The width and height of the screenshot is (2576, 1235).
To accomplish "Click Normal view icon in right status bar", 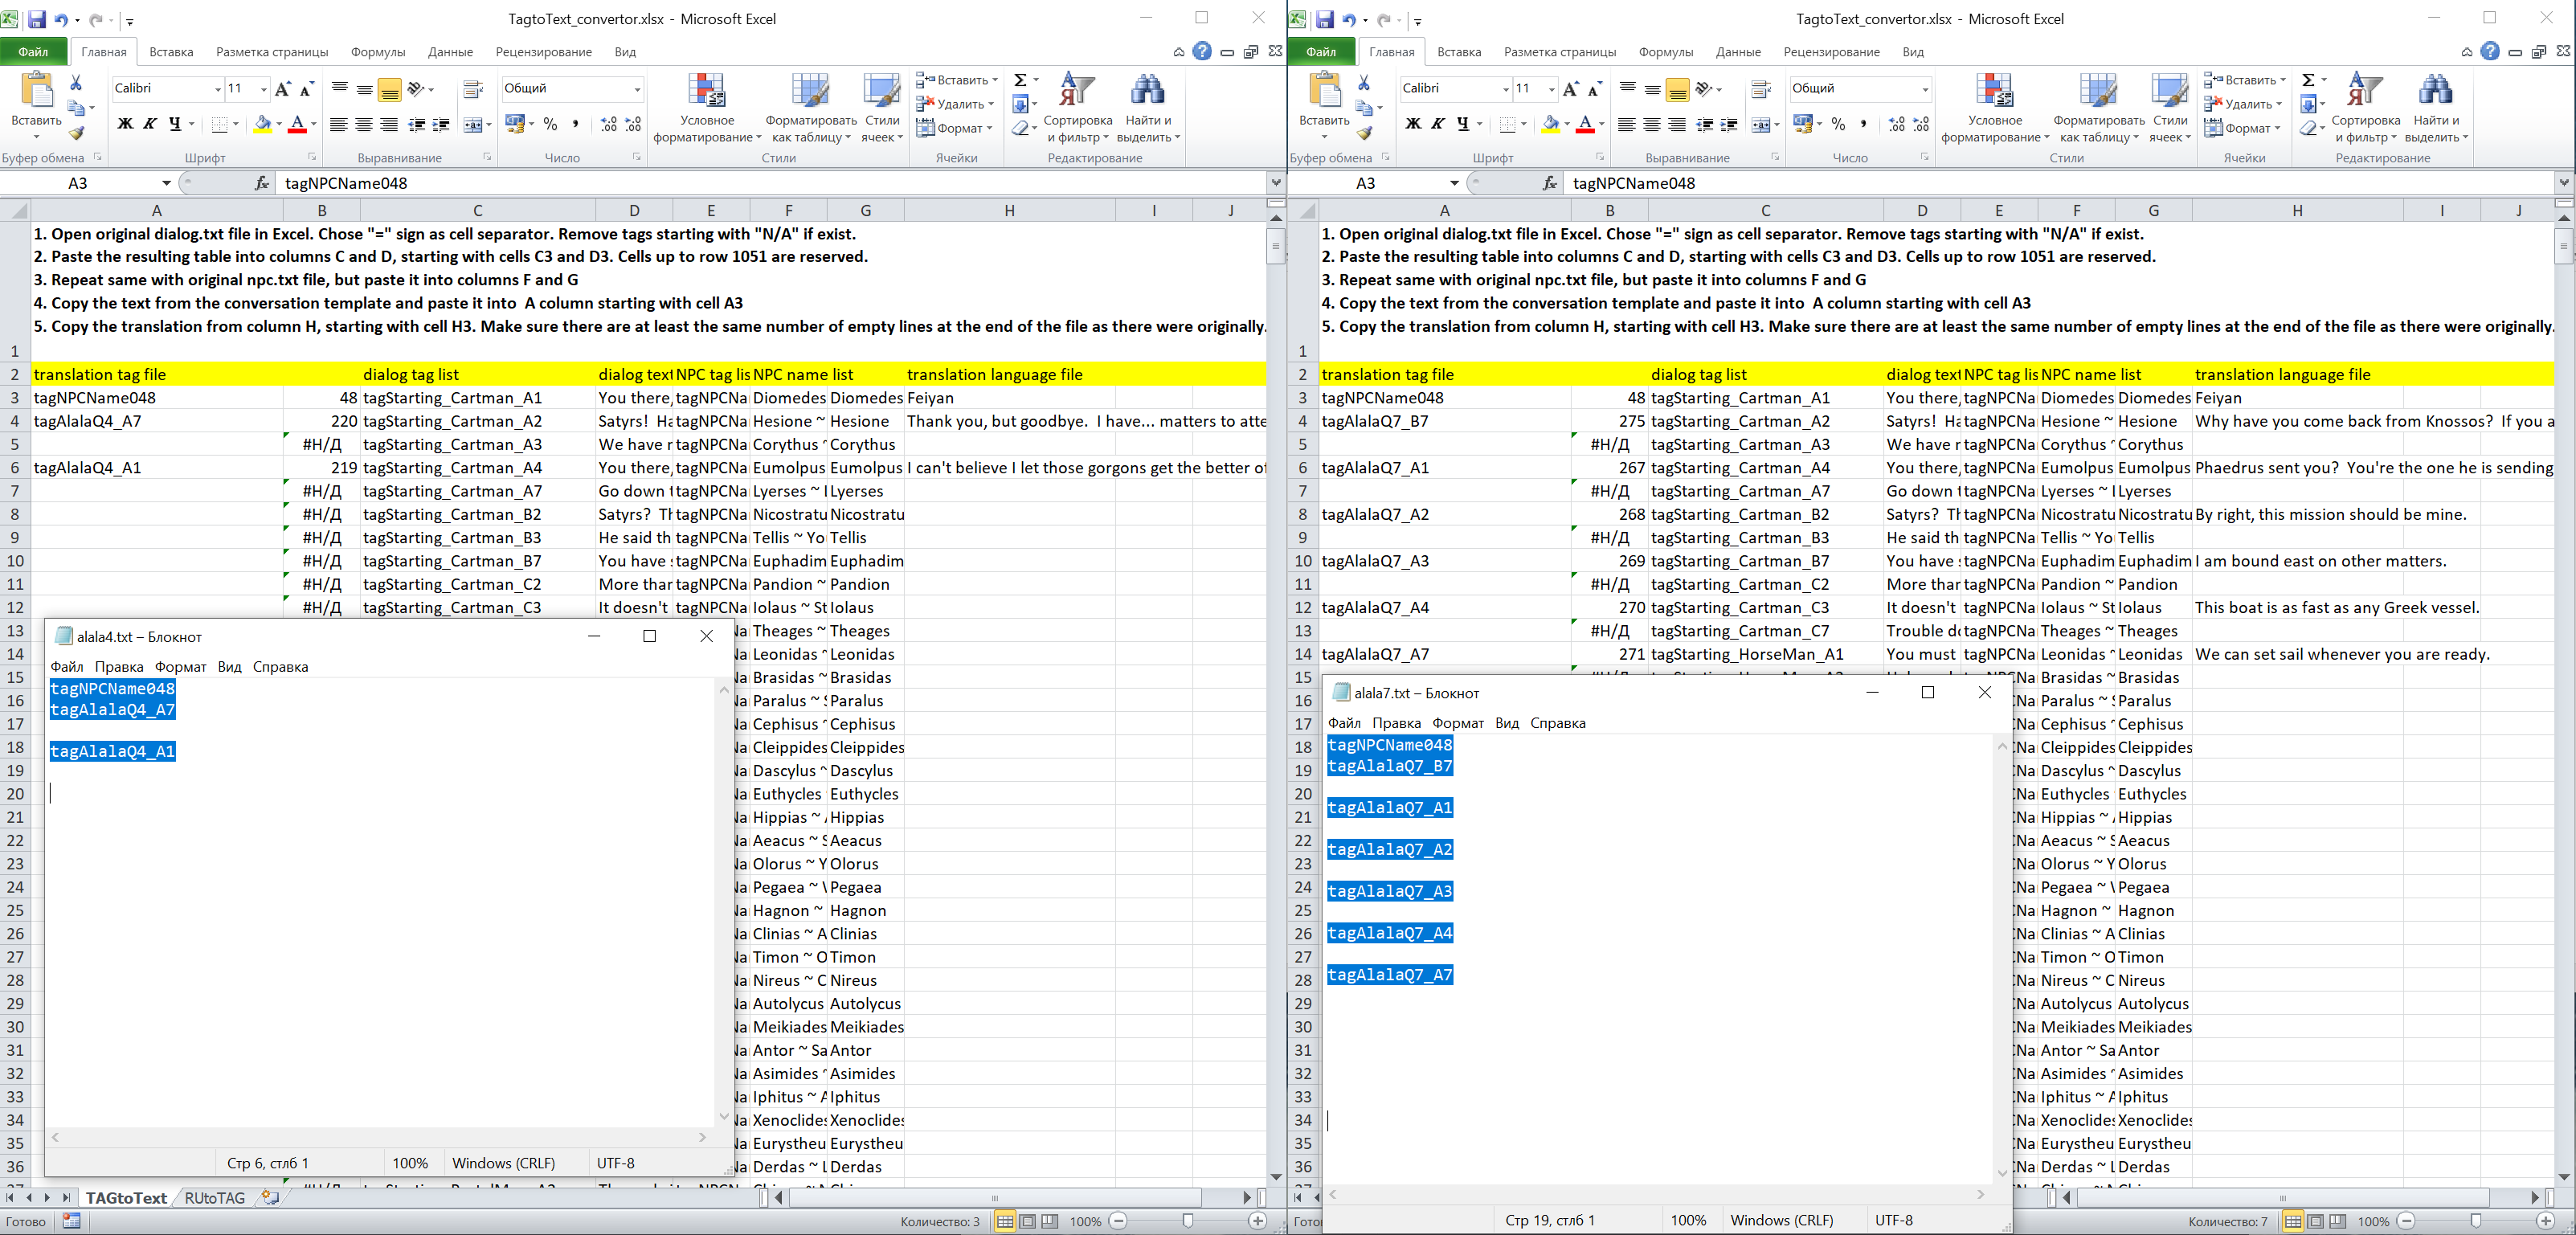I will pyautogui.click(x=2293, y=1221).
